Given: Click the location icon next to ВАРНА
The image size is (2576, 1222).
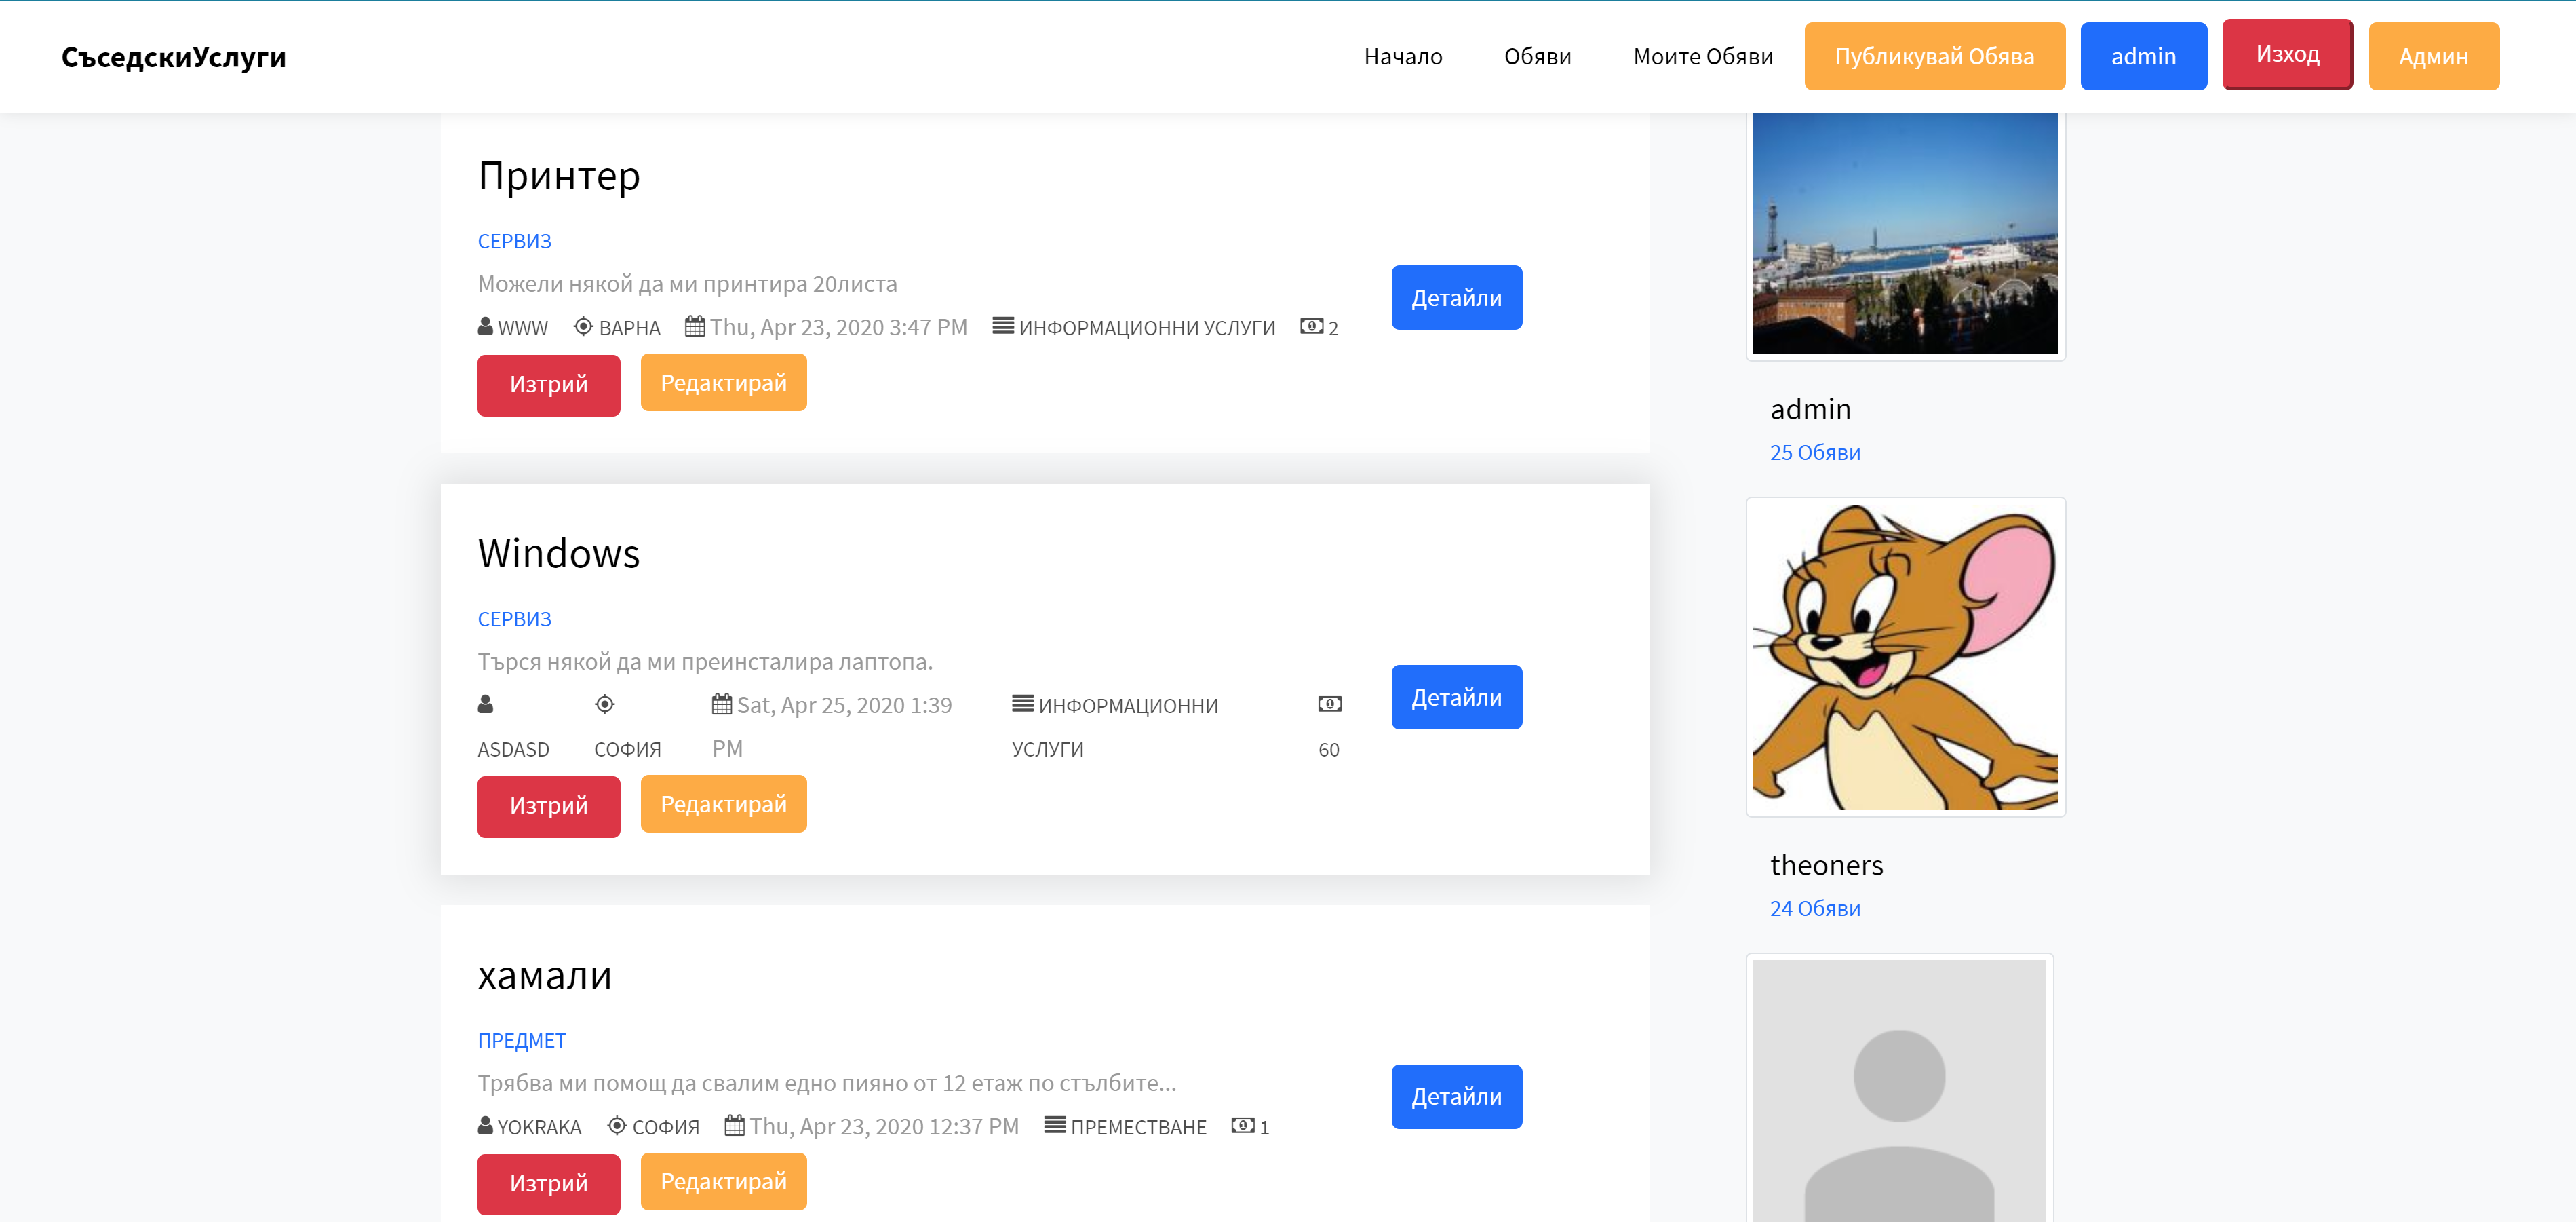Looking at the screenshot, I should tap(583, 326).
